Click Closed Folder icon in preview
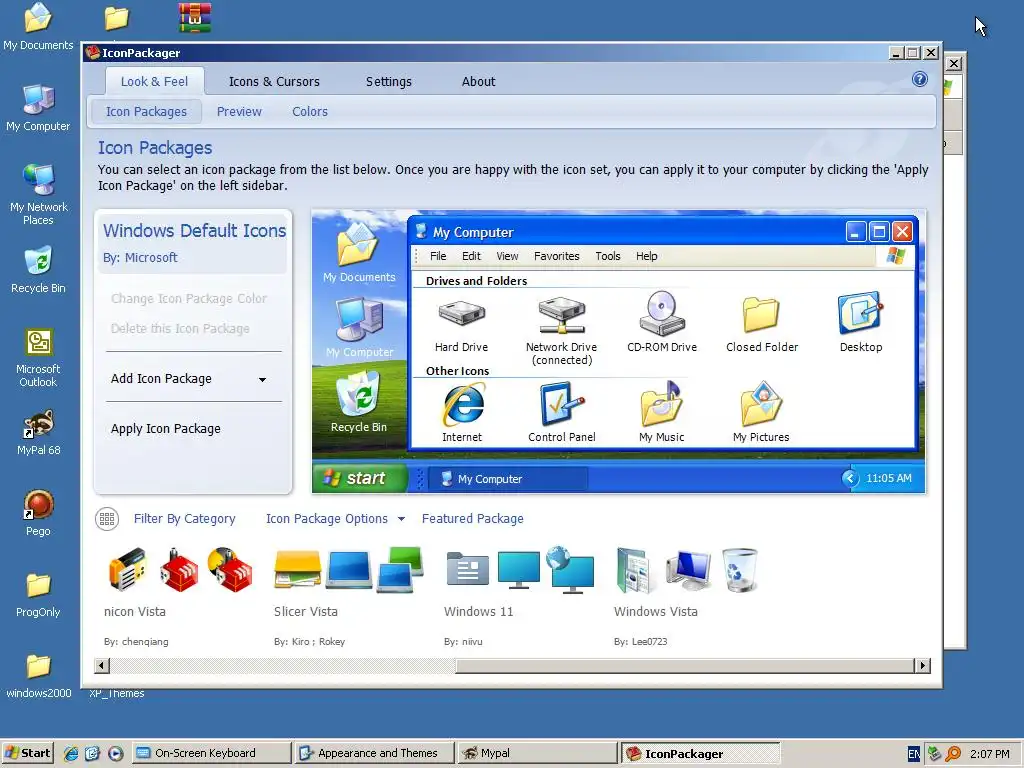 coord(761,315)
